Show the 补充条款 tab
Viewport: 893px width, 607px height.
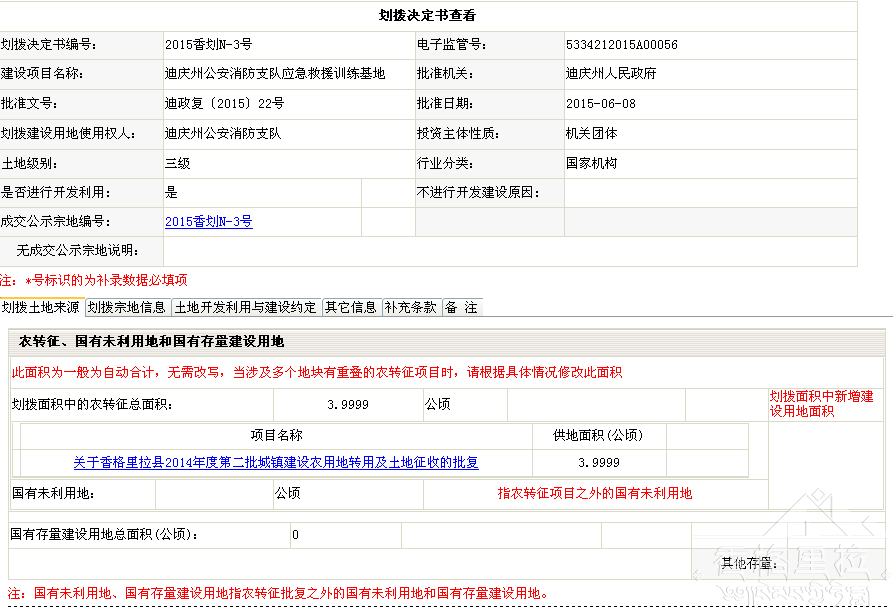click(x=411, y=307)
